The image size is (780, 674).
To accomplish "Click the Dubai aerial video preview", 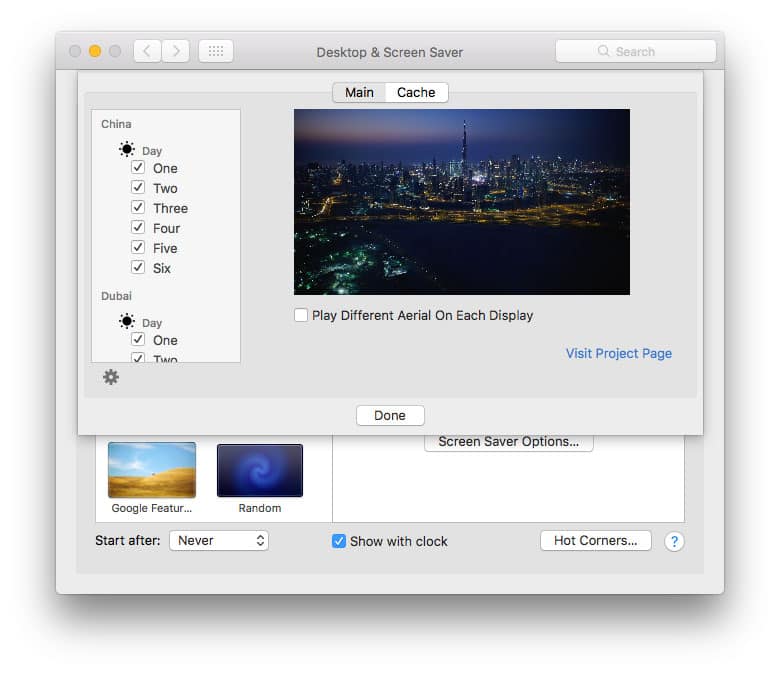I will [x=461, y=202].
